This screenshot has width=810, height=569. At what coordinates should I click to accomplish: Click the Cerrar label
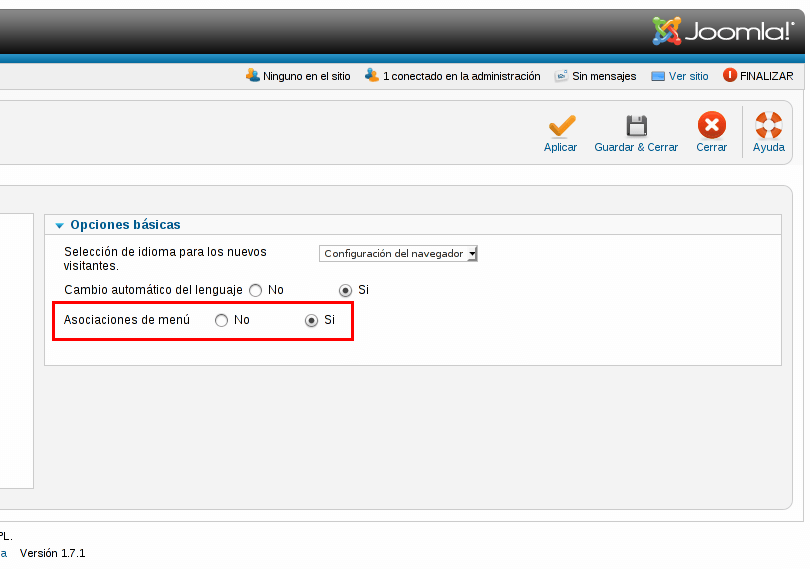(711, 147)
